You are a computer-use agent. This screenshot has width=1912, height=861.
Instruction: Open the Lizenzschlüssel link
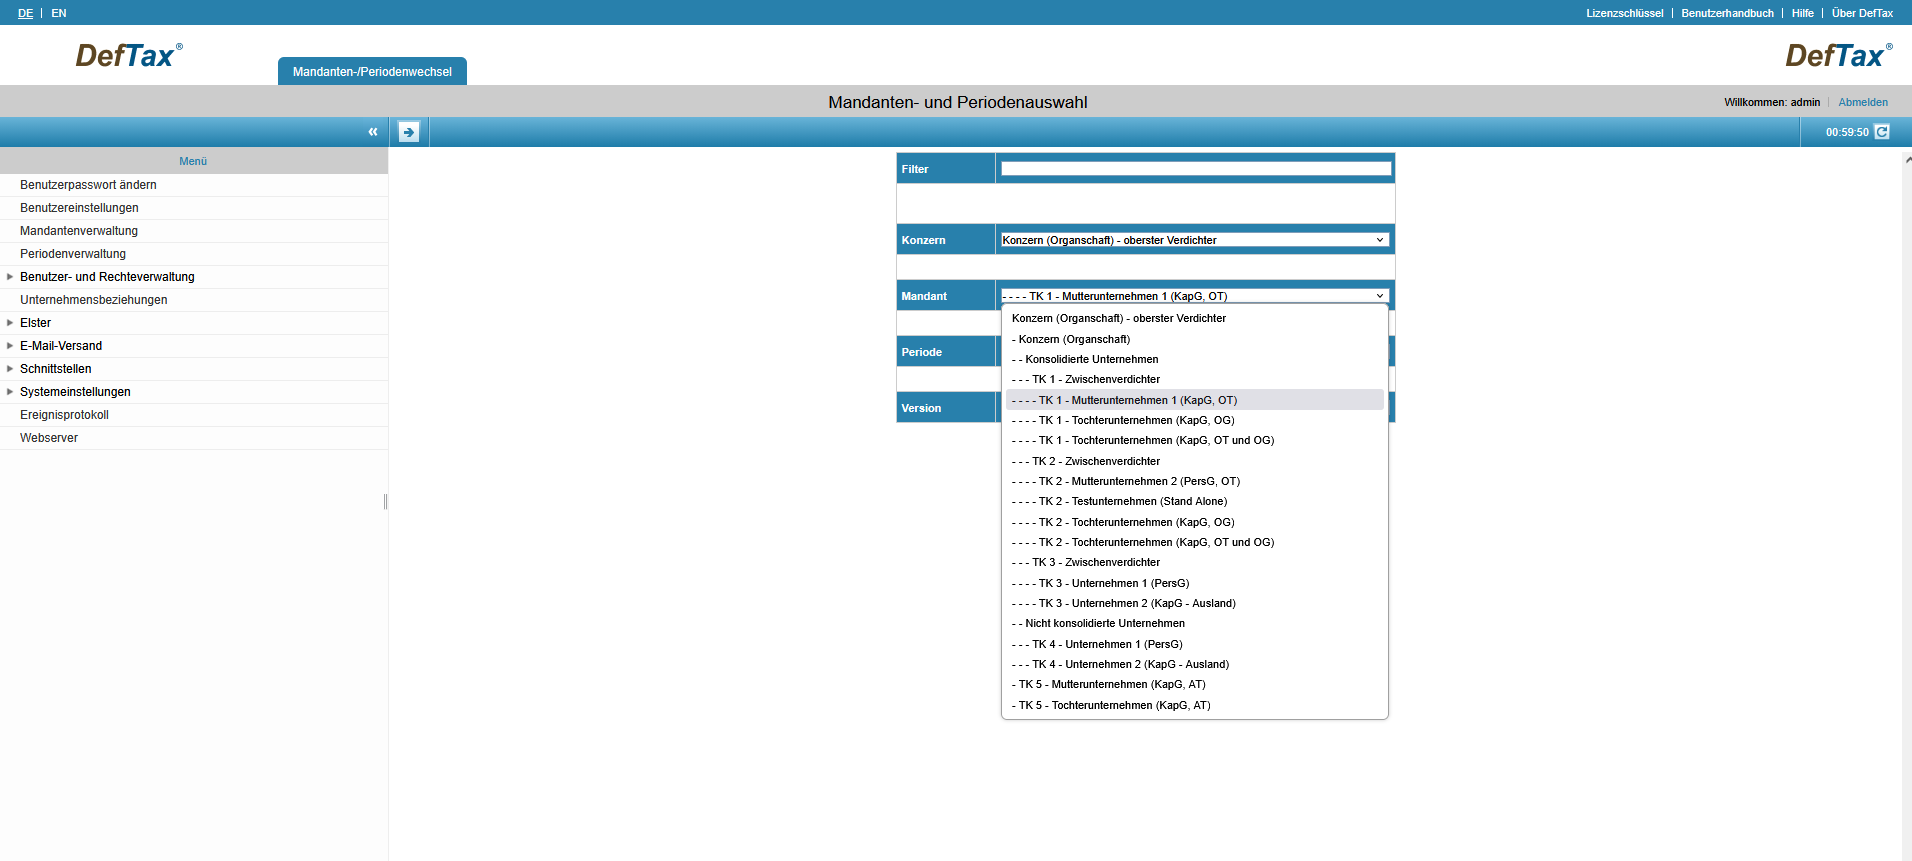pos(1624,13)
